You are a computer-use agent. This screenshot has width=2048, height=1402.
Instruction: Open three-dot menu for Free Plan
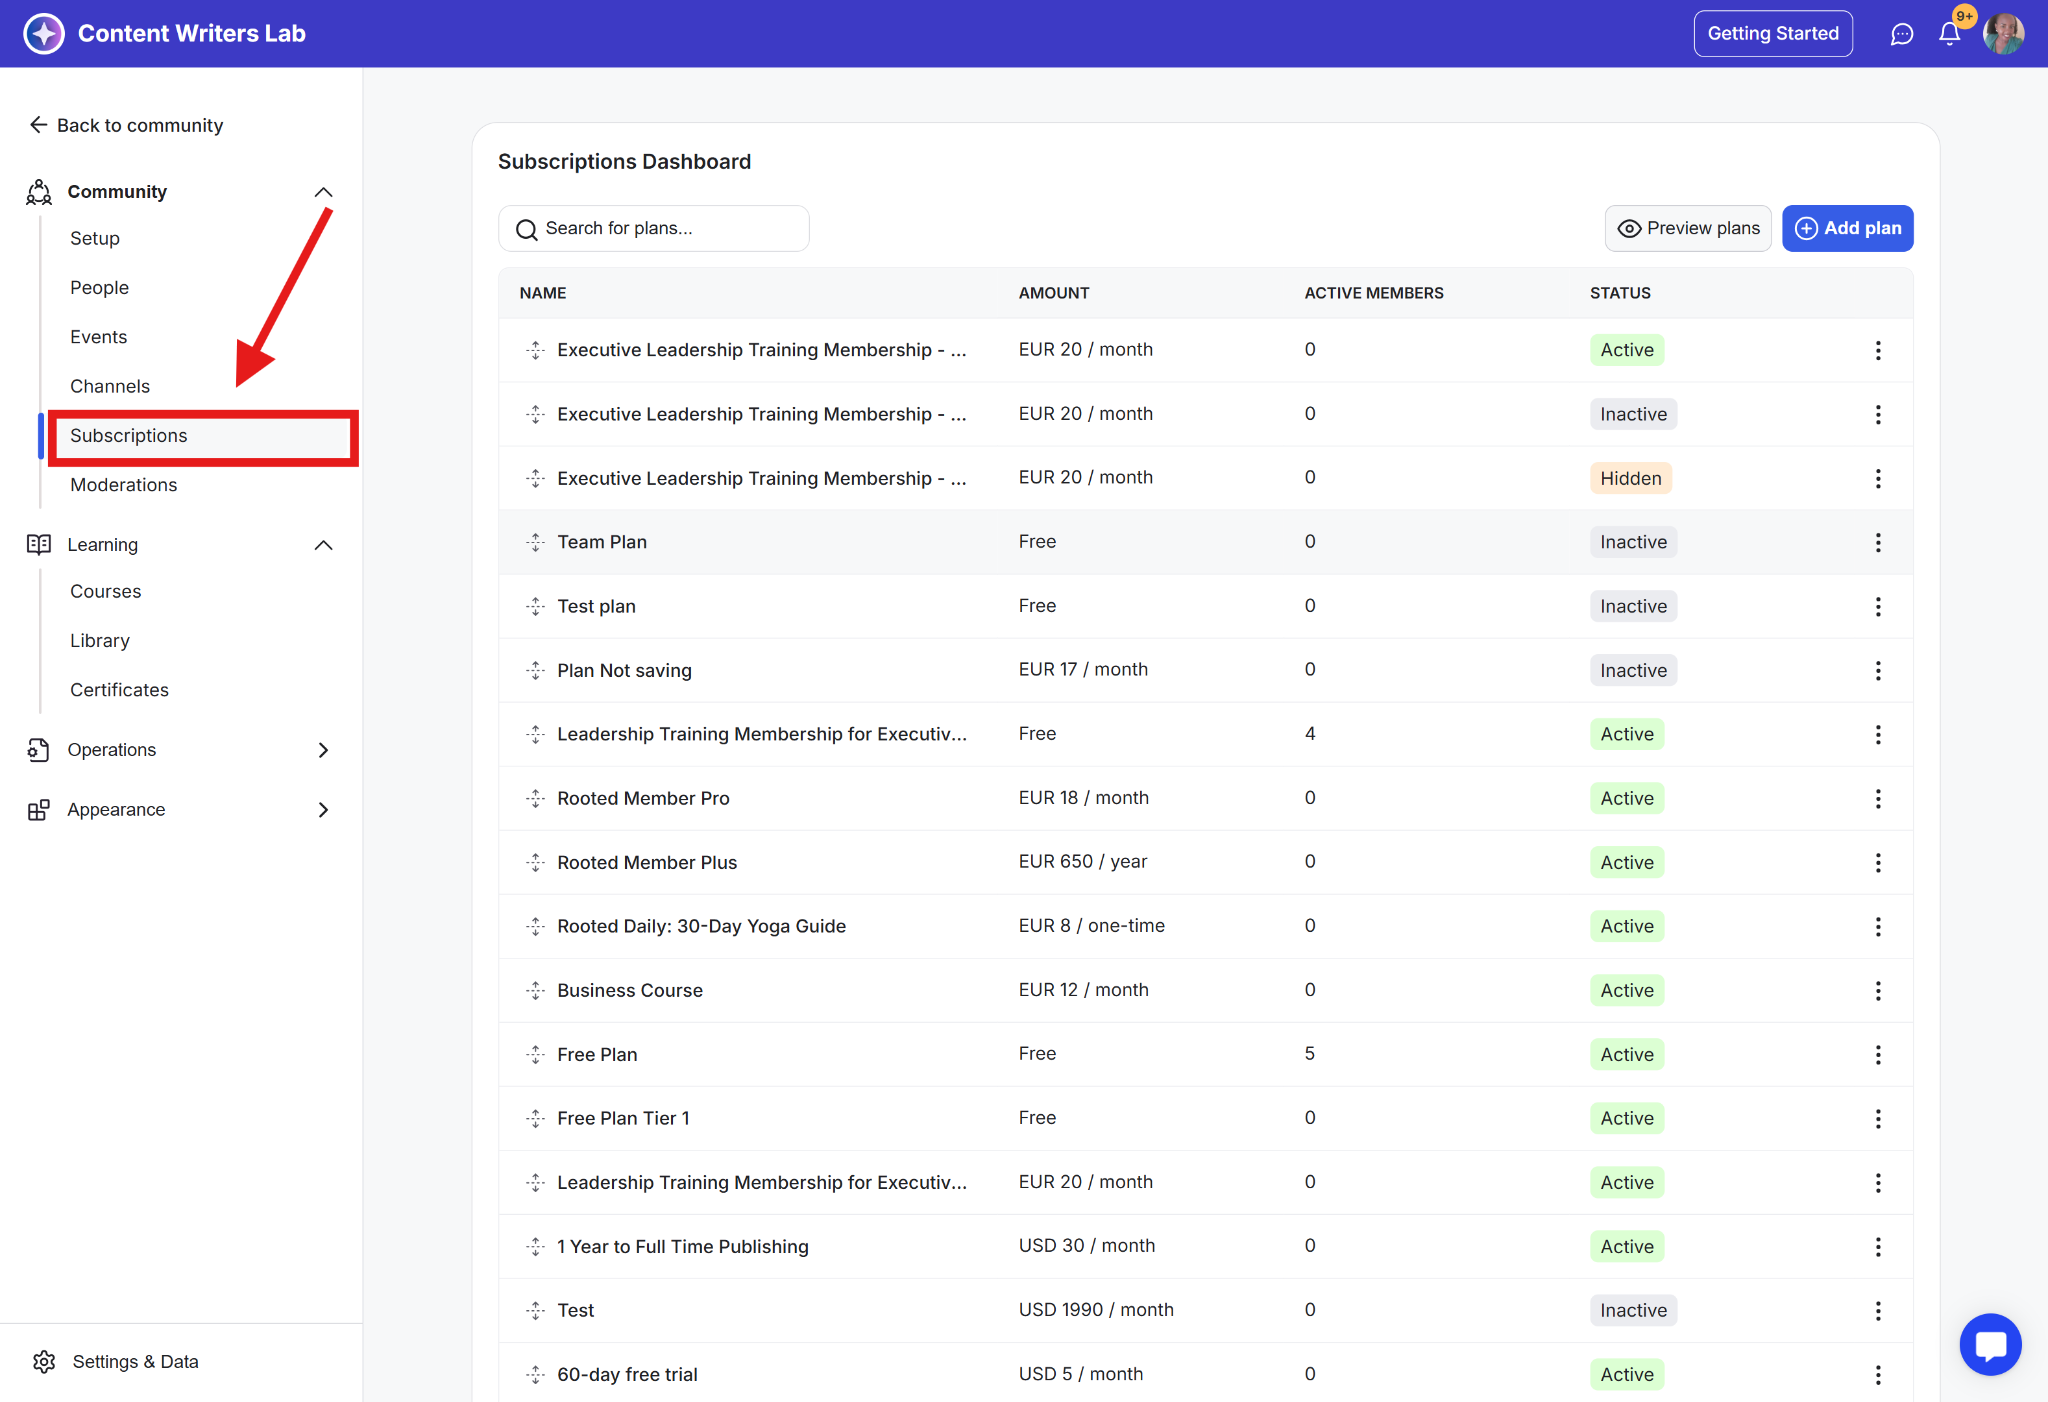click(1877, 1054)
